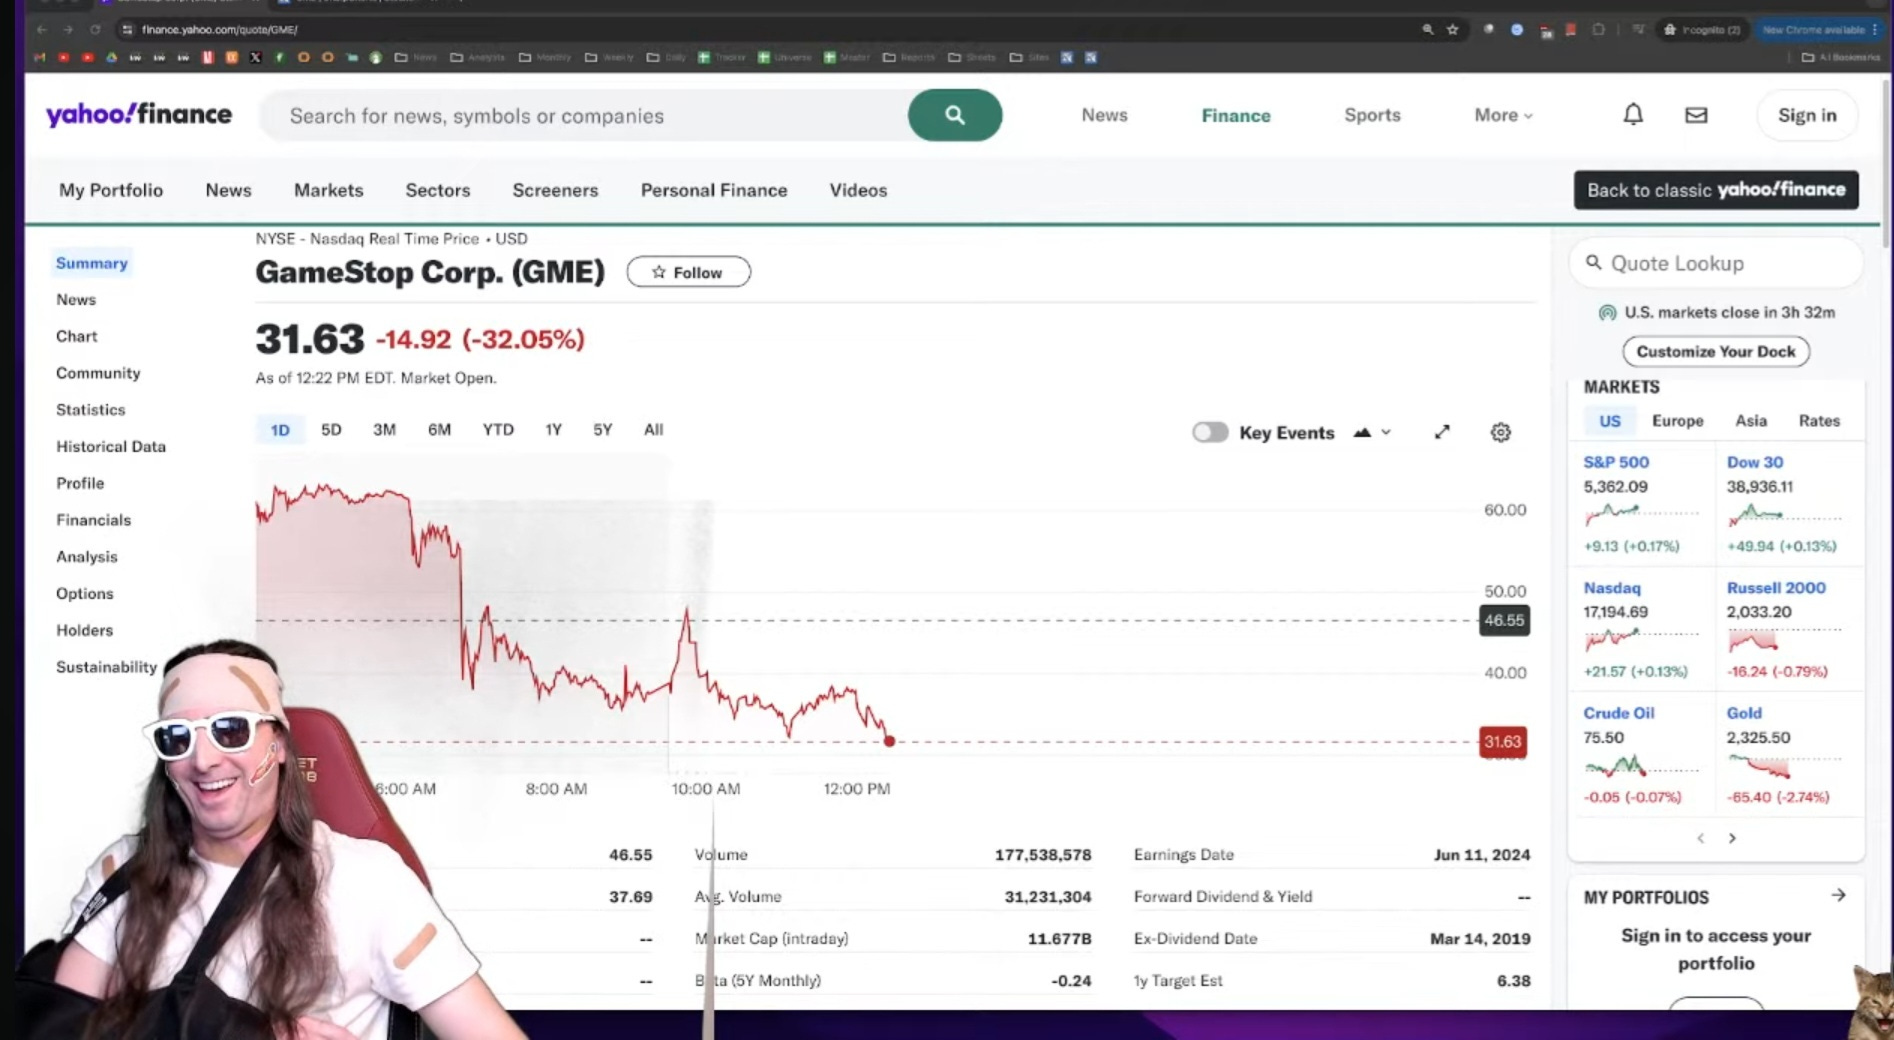Open Sectors in nav bar

(x=437, y=190)
